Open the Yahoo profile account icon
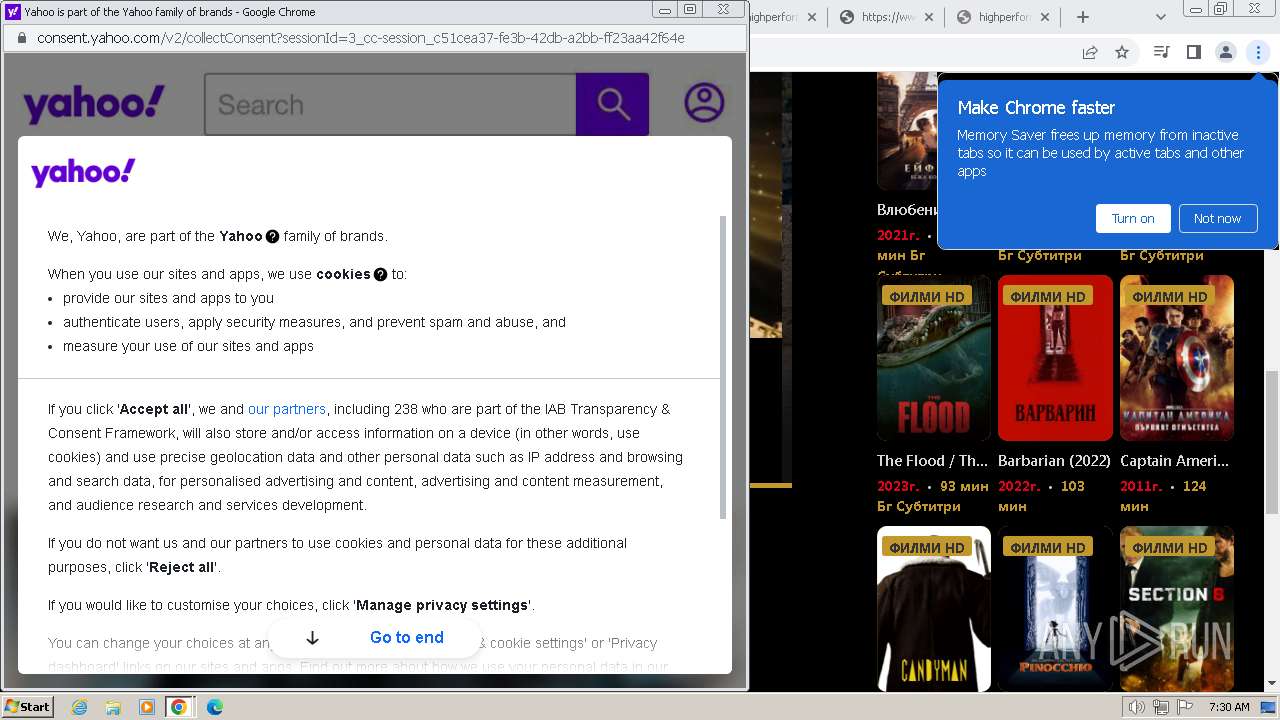1280x720 pixels. pyautogui.click(x=704, y=103)
